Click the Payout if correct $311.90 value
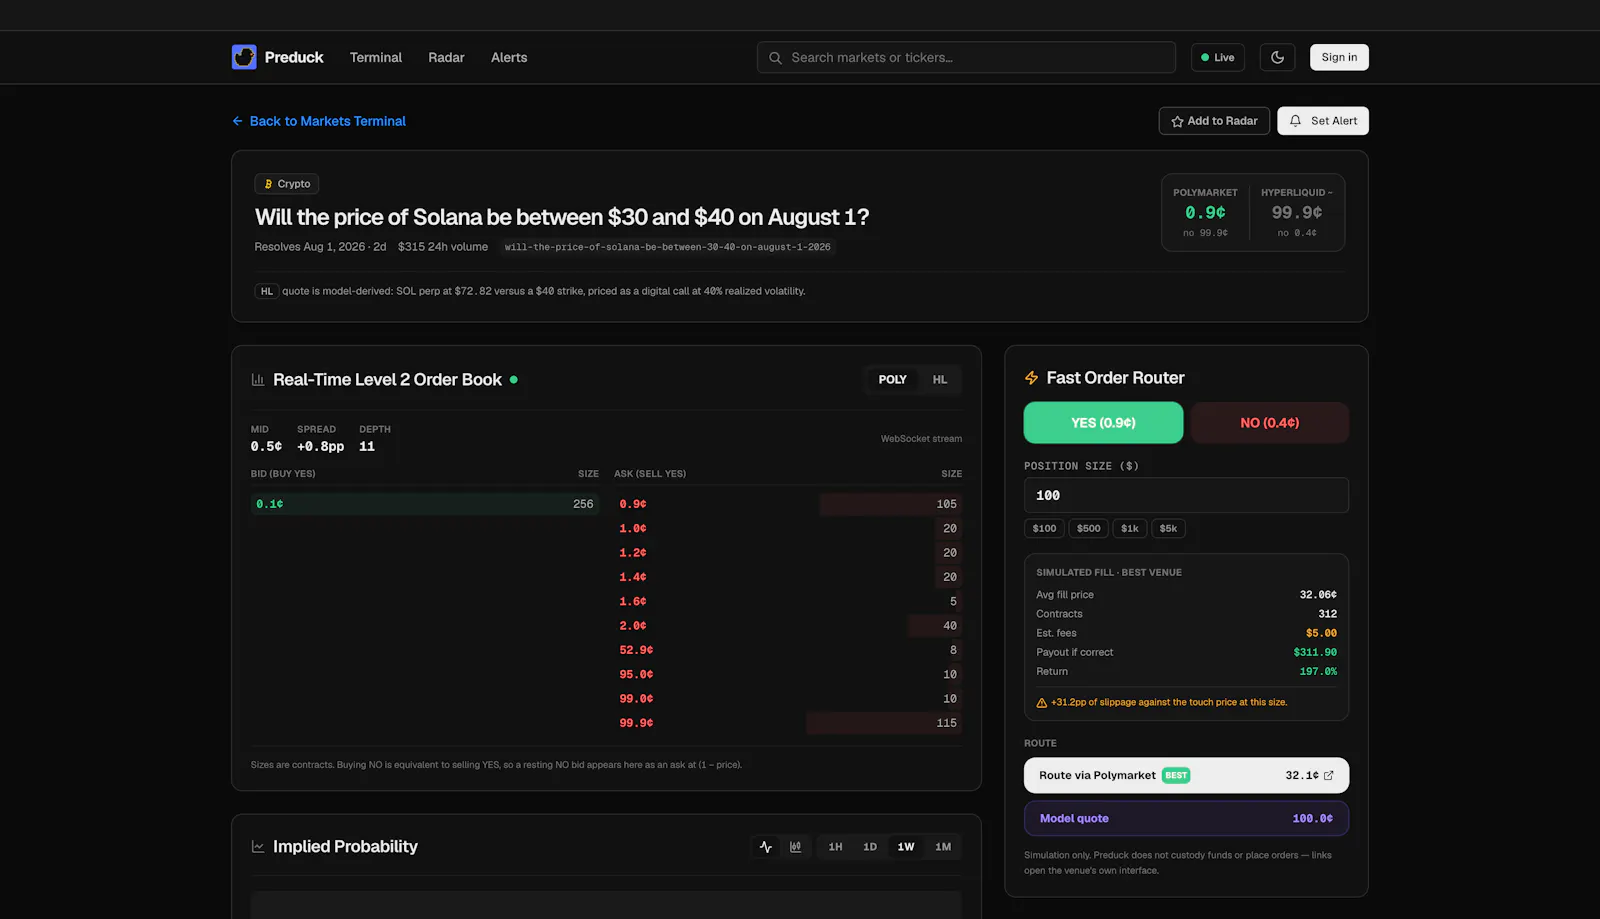Image resolution: width=1600 pixels, height=919 pixels. [1315, 652]
